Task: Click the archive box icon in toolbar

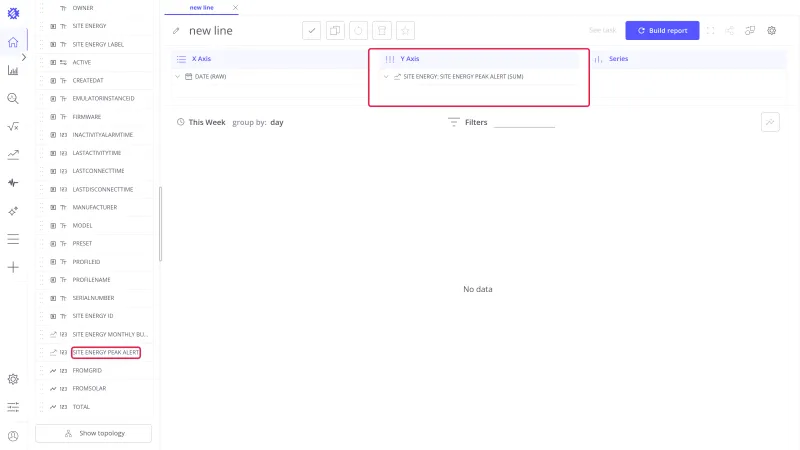Action: click(382, 31)
